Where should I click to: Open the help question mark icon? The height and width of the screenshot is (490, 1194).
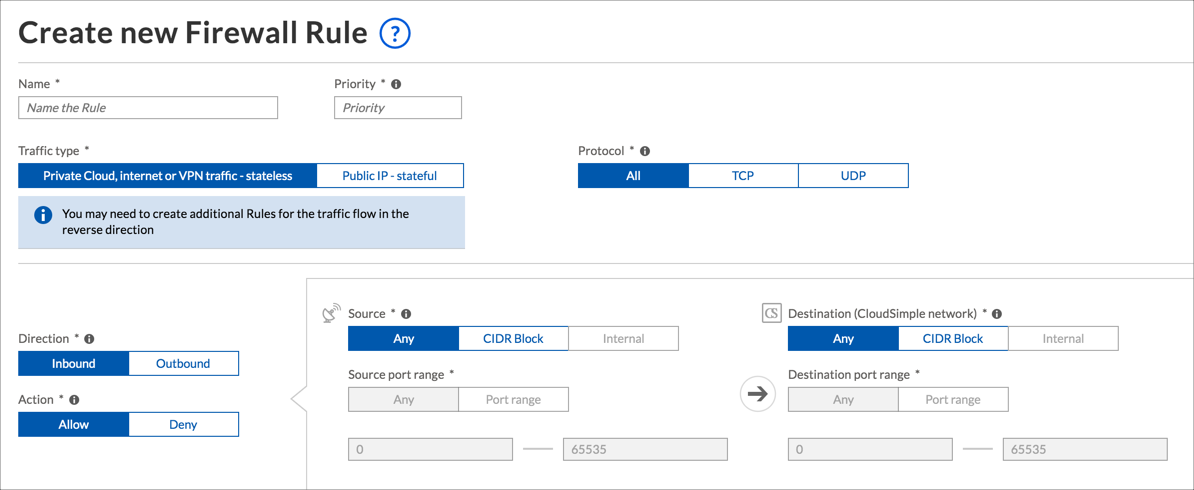[x=395, y=33]
